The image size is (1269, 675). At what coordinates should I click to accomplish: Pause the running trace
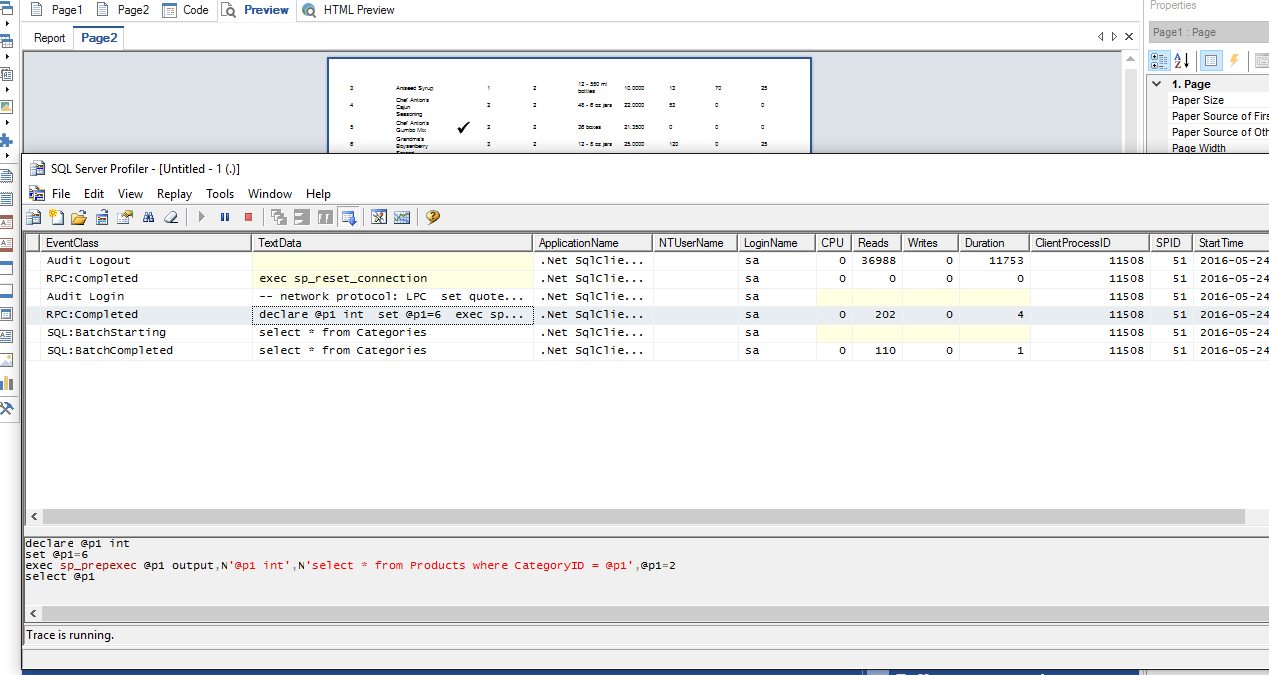[x=225, y=217]
